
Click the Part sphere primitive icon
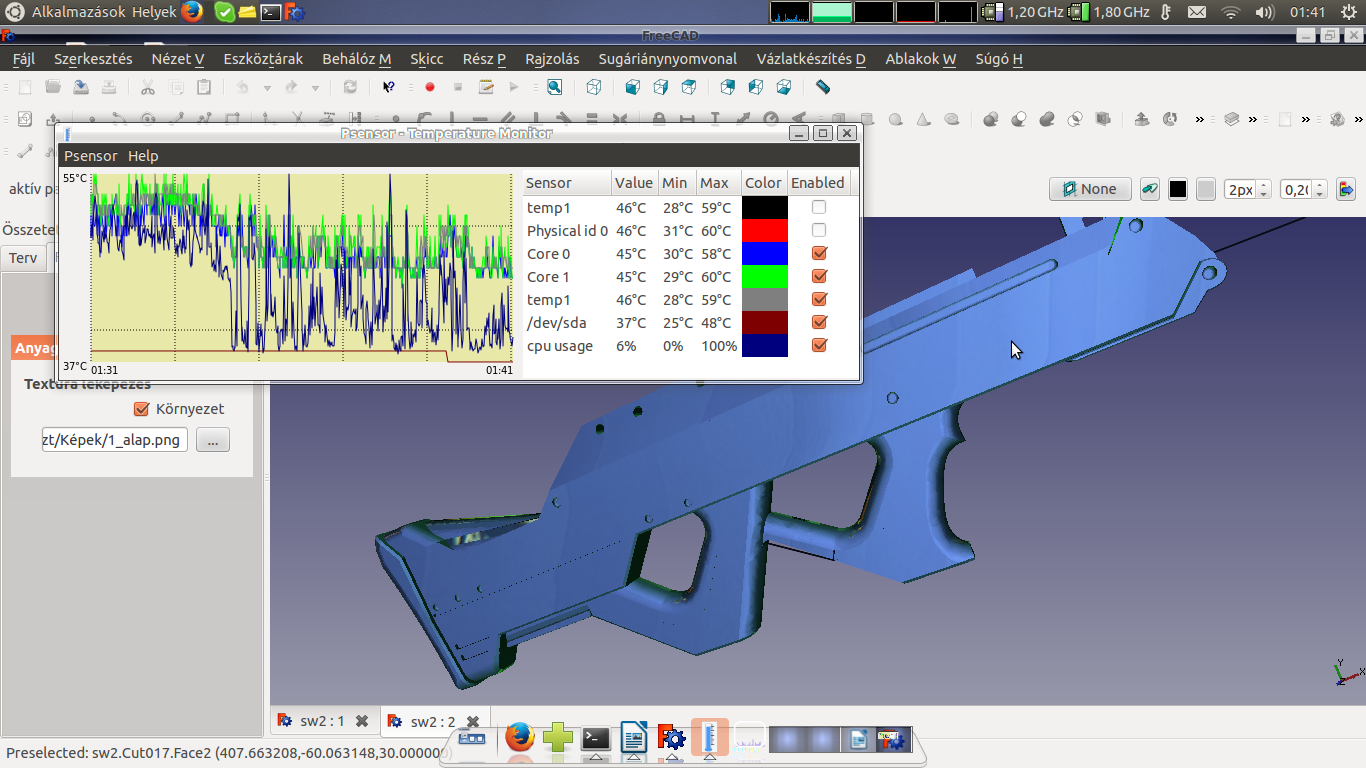896,119
